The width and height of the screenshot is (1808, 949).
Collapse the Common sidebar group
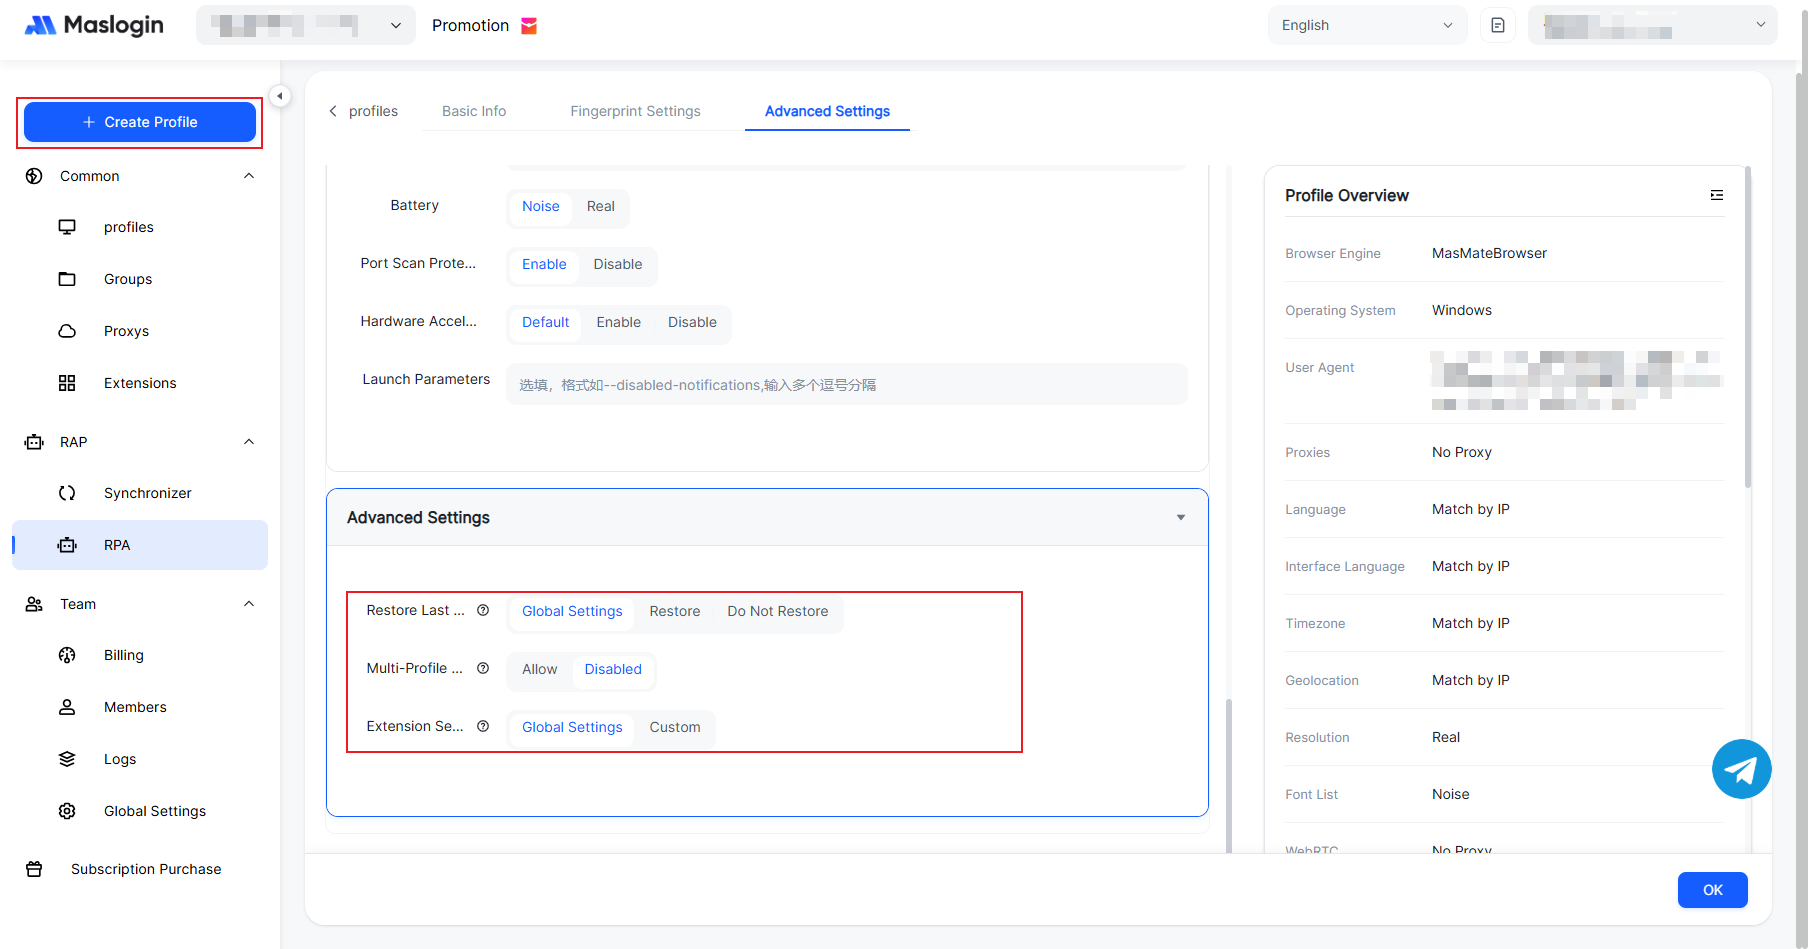pyautogui.click(x=249, y=176)
